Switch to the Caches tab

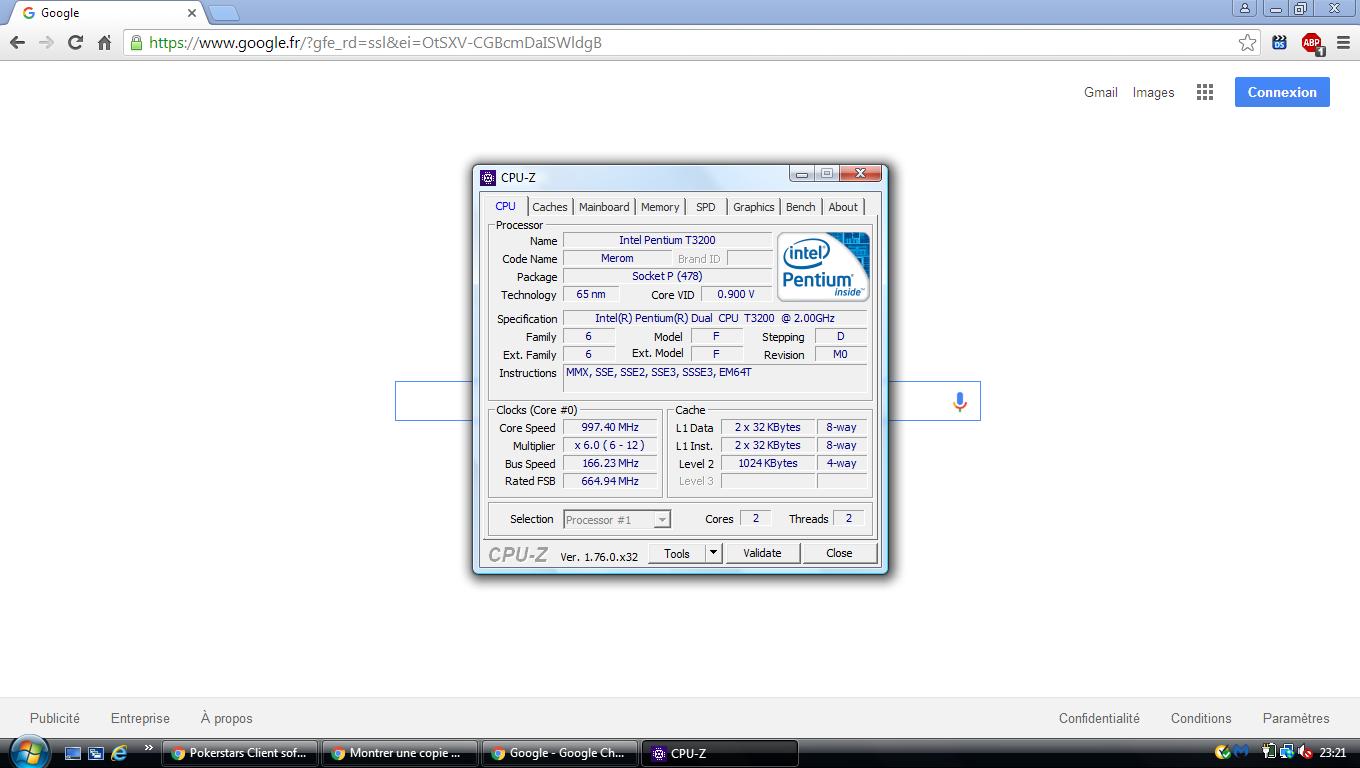(x=550, y=207)
